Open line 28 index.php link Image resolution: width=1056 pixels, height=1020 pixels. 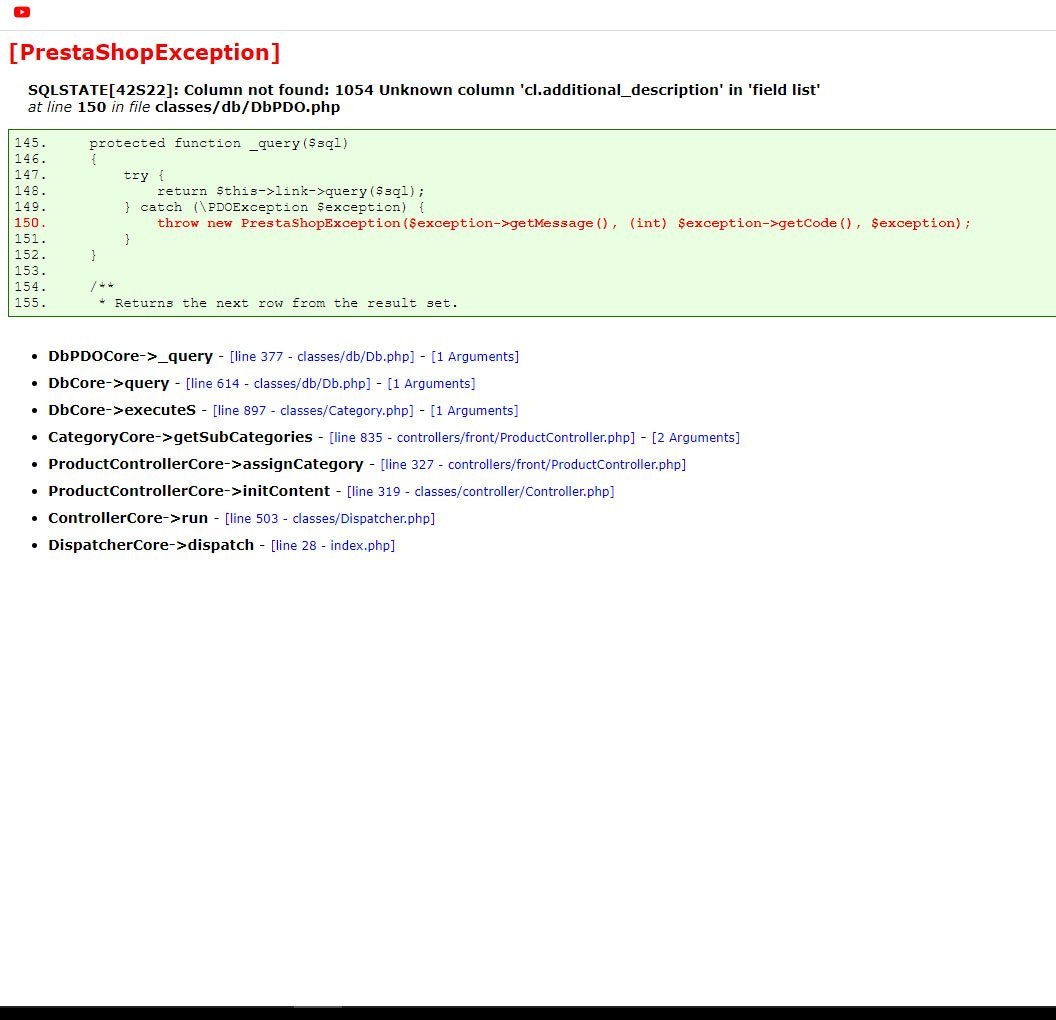pyautogui.click(x=333, y=545)
